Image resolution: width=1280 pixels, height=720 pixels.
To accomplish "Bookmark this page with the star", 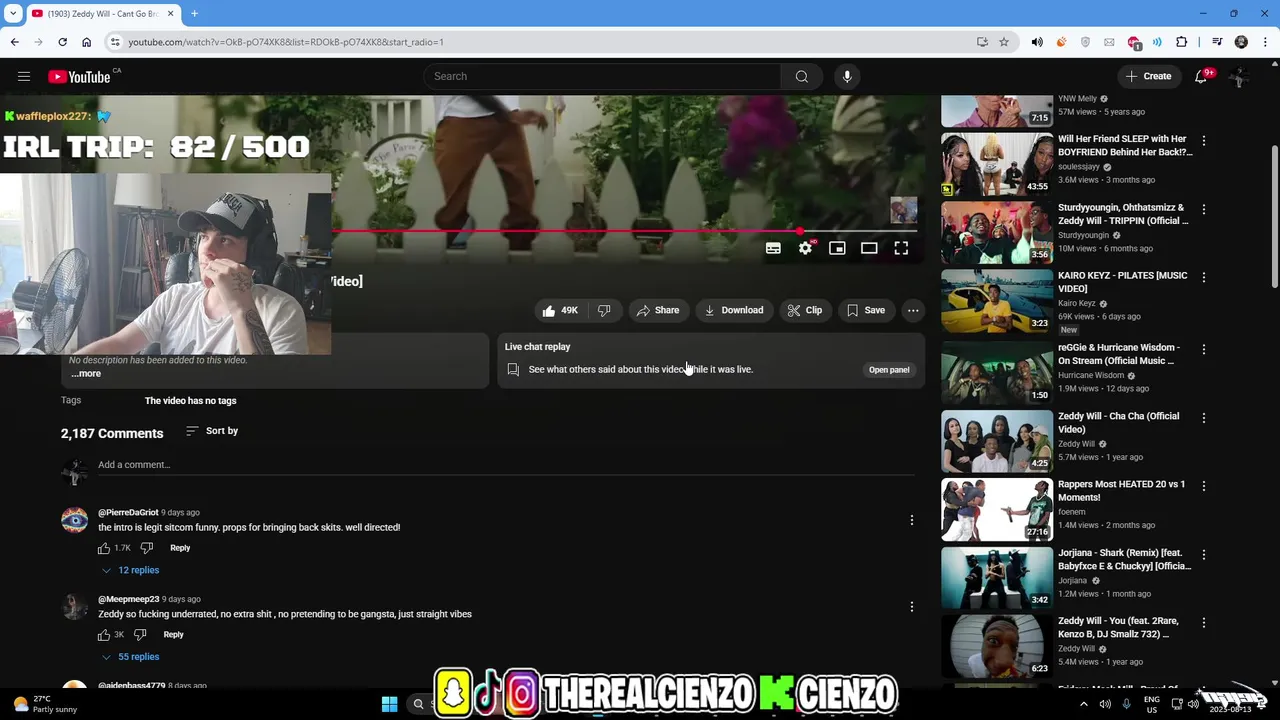I will 1004,42.
